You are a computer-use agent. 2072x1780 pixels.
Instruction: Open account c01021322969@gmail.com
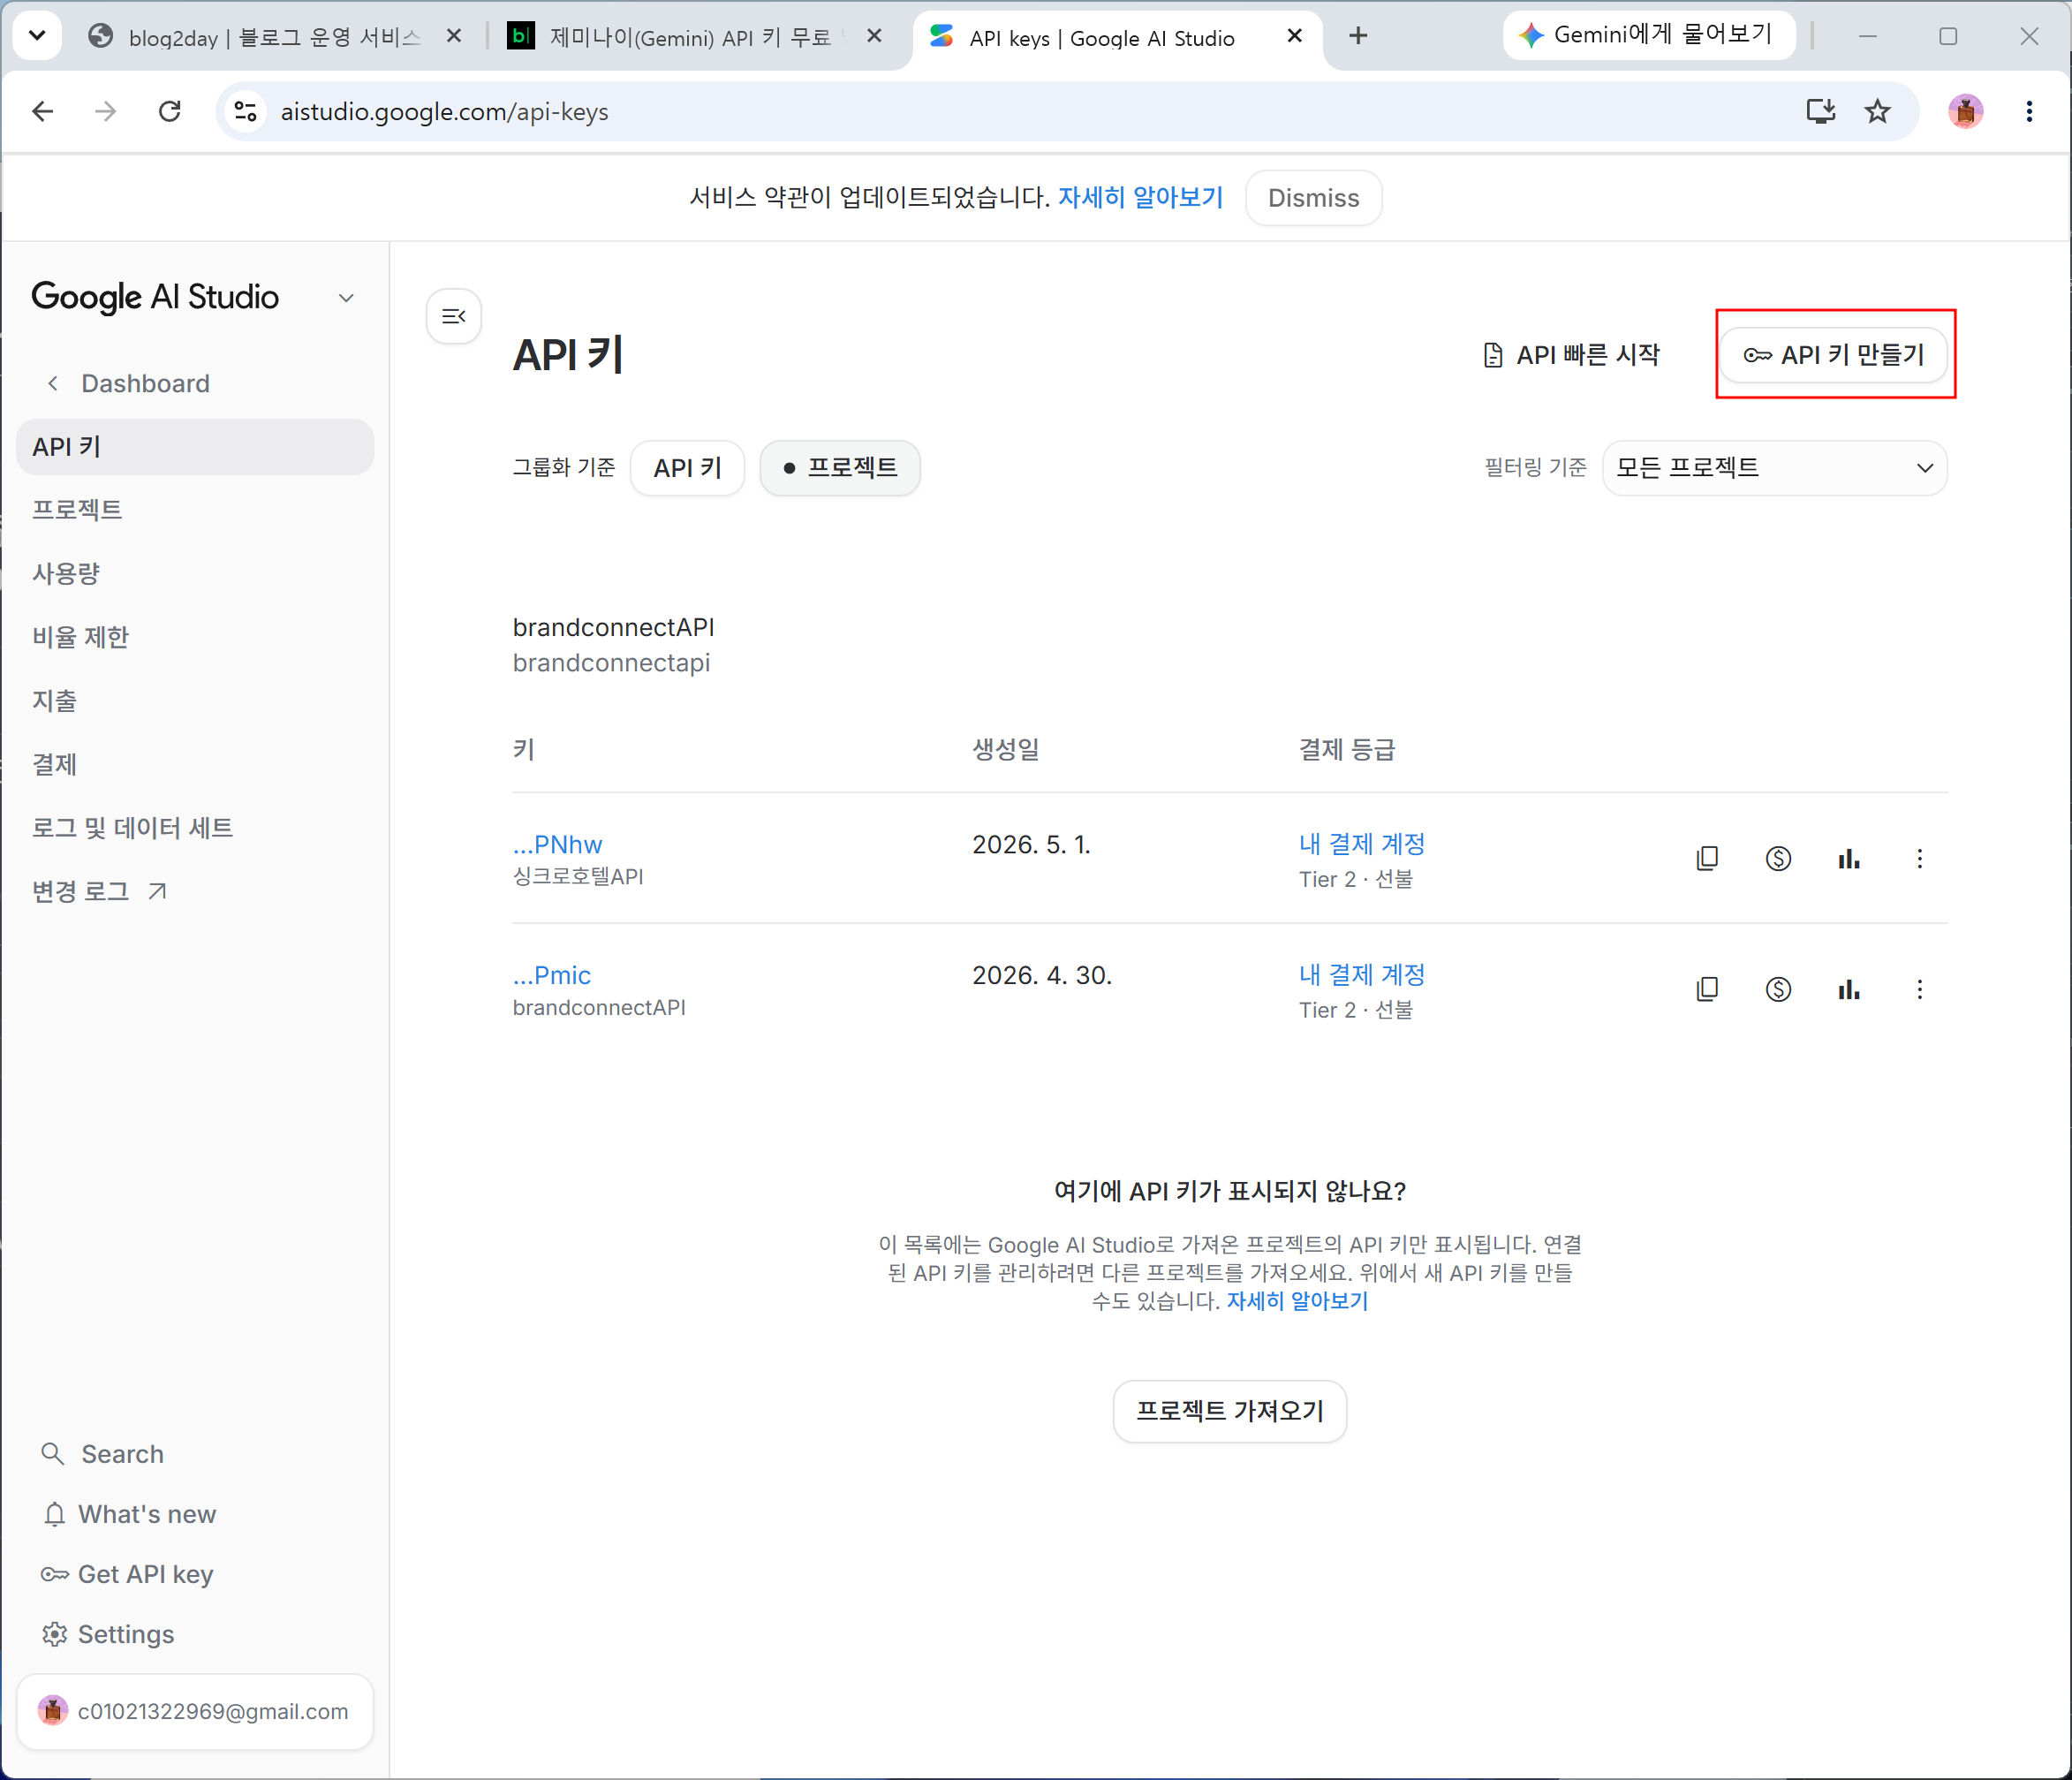(195, 1711)
